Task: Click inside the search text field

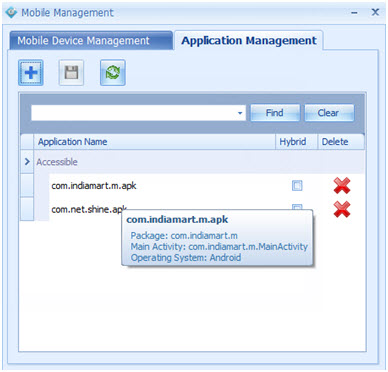Action: [x=133, y=113]
